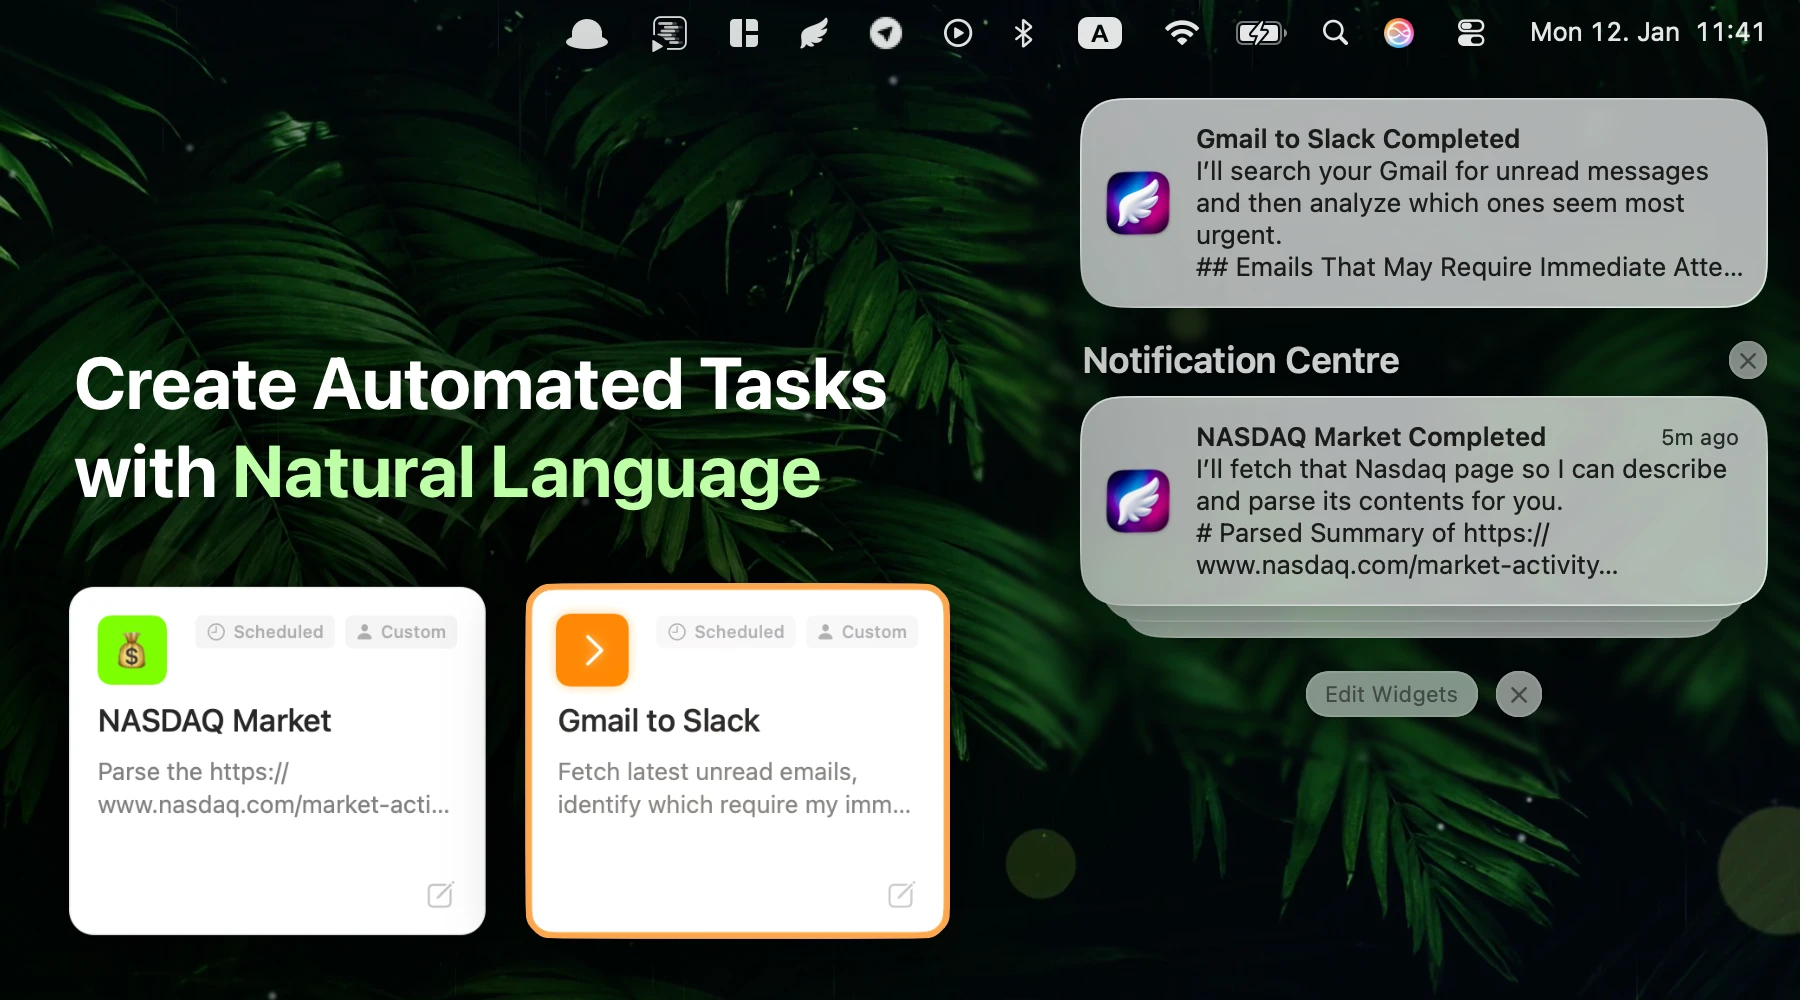This screenshot has width=1800, height=1000.
Task: Click the NASDAQ Market money bag icon
Action: [131, 649]
